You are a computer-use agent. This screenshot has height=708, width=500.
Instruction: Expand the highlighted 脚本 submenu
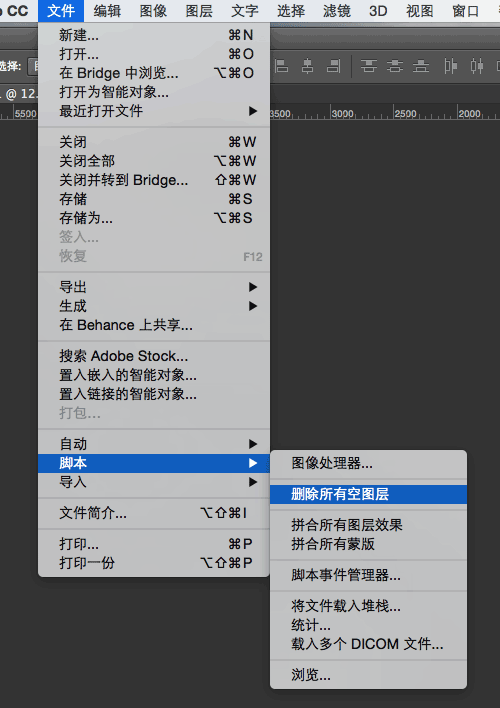click(154, 463)
